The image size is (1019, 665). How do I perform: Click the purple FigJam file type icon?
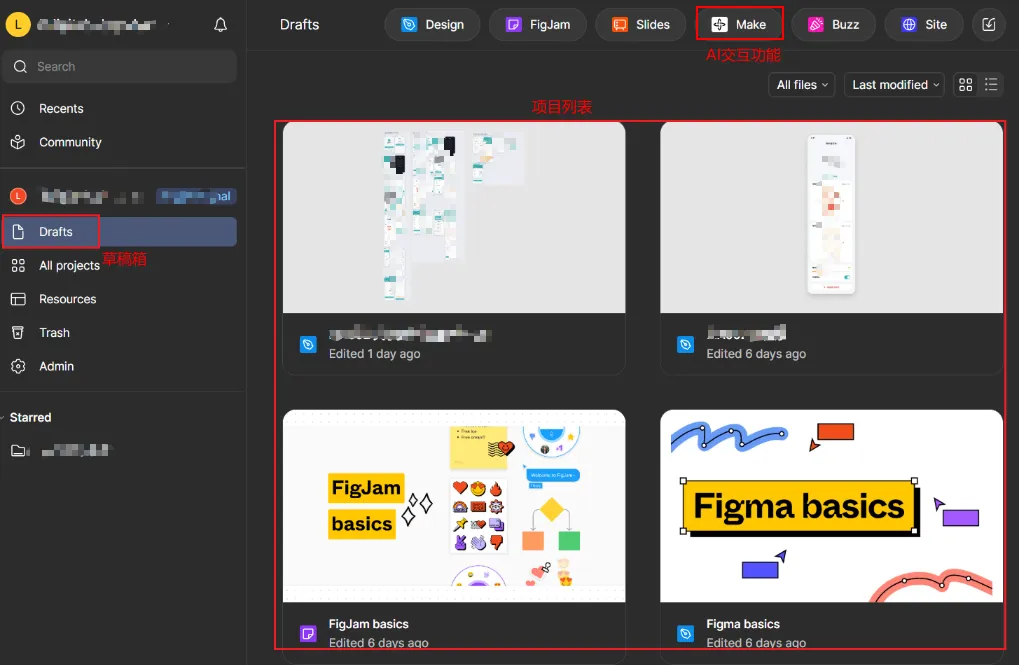308,633
